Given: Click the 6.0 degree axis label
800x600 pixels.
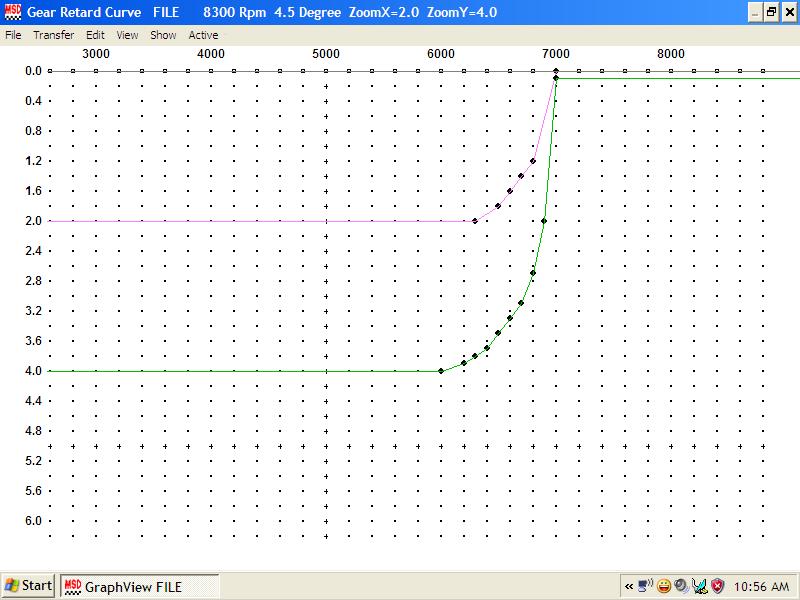Looking at the screenshot, I should coord(34,521).
